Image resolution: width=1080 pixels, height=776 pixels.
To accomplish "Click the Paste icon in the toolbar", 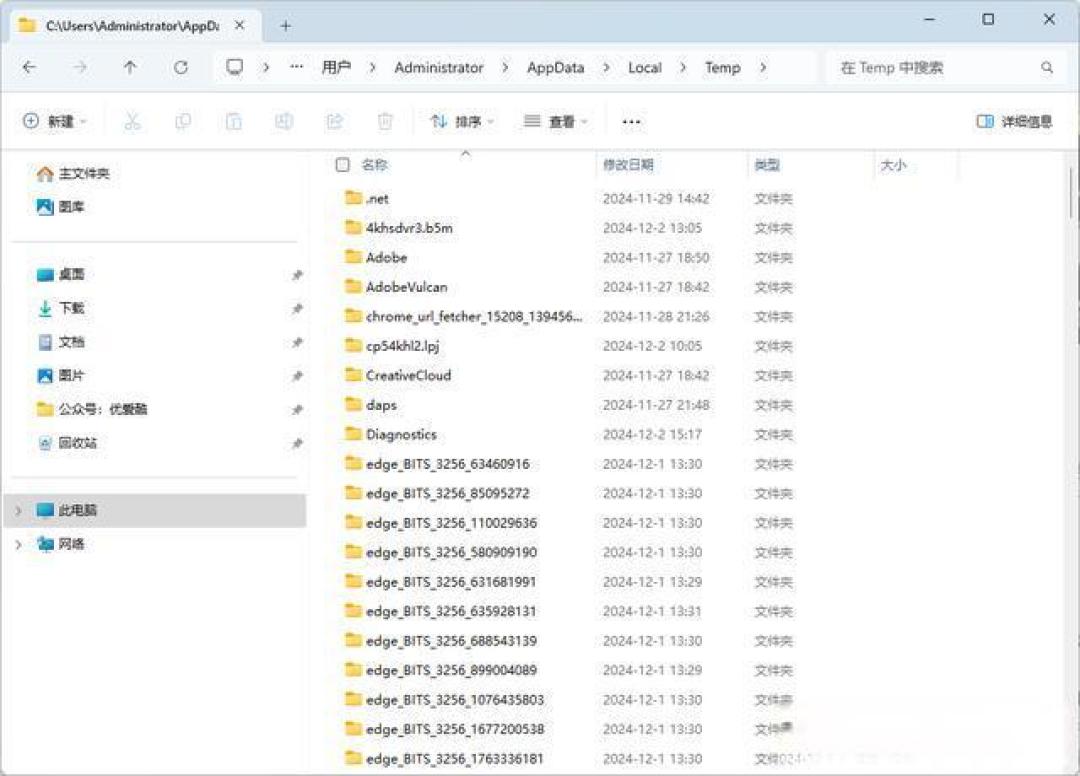I will click(233, 120).
